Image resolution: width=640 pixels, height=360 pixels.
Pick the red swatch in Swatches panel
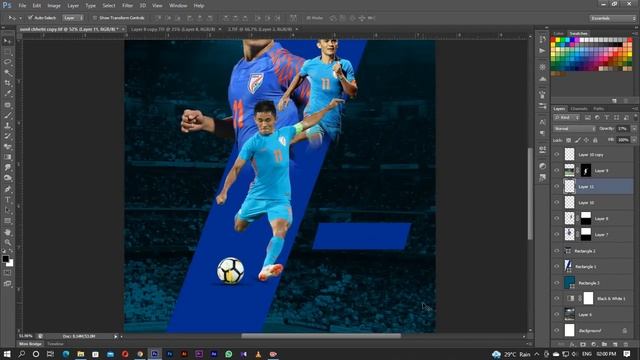pos(553,40)
